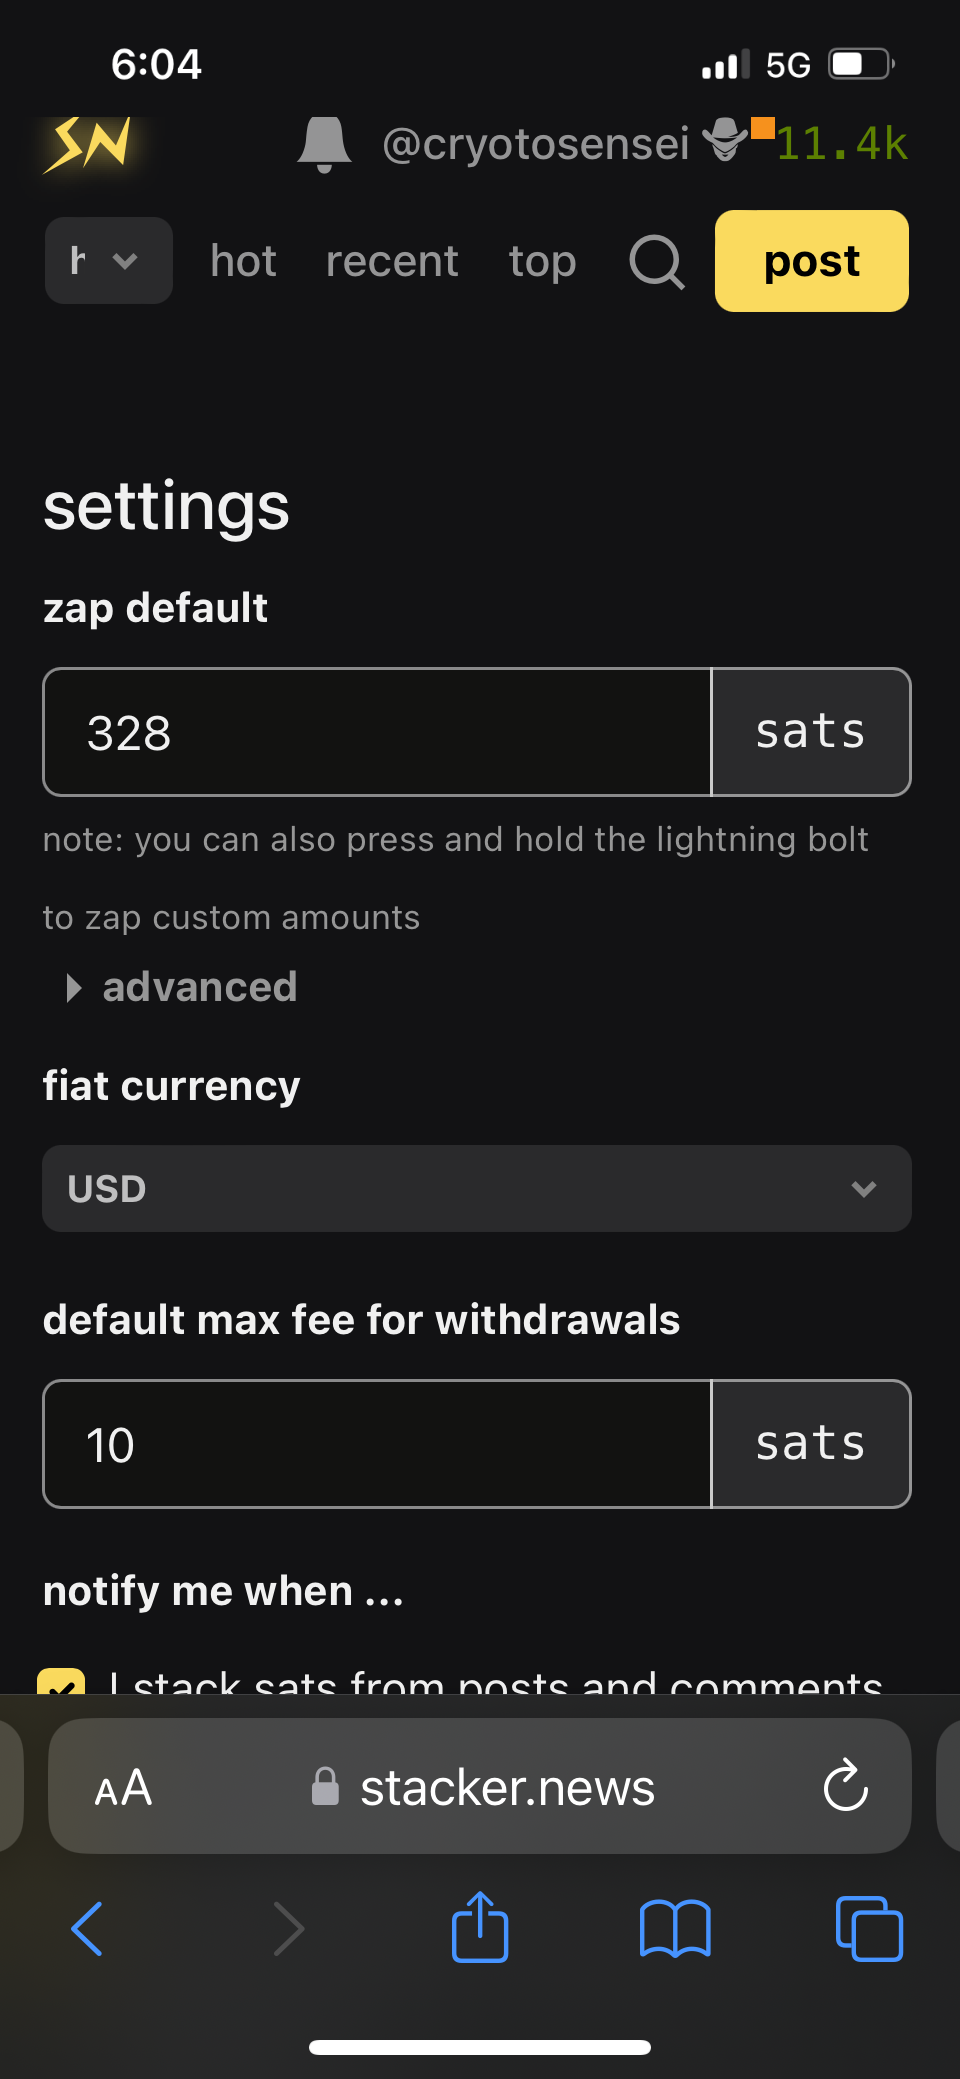Focus the zap default amount field
The width and height of the screenshot is (960, 2079).
[377, 732]
